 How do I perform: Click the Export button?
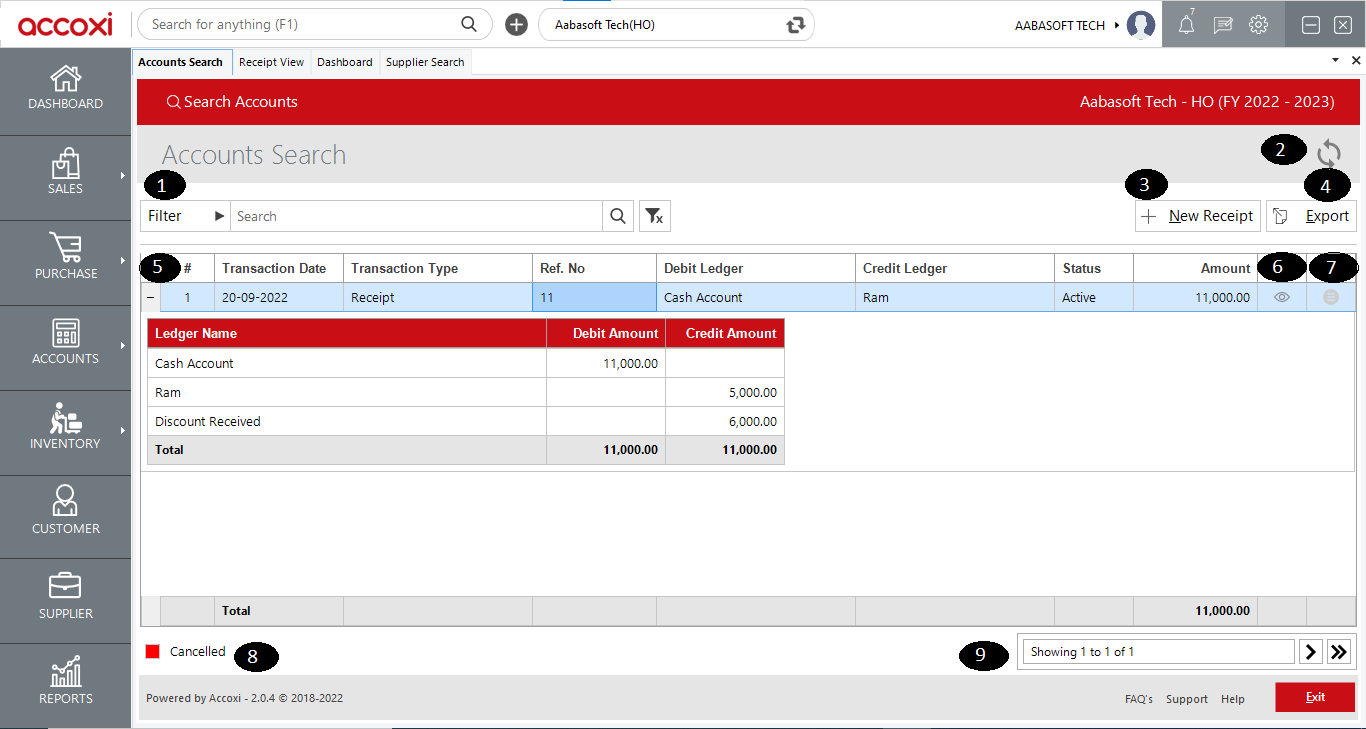coord(1311,216)
